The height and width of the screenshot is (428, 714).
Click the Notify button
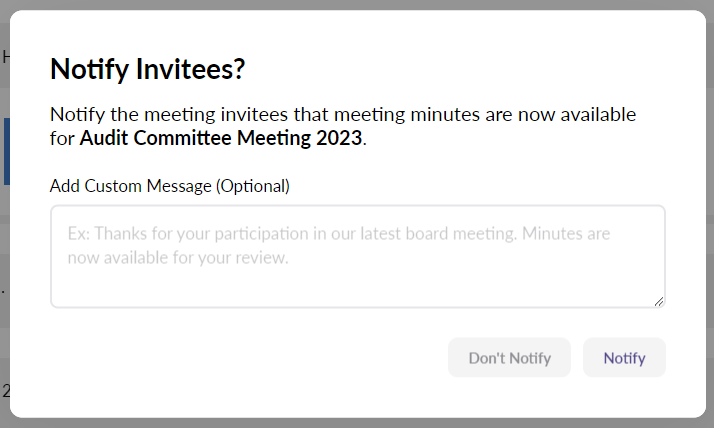tap(624, 358)
